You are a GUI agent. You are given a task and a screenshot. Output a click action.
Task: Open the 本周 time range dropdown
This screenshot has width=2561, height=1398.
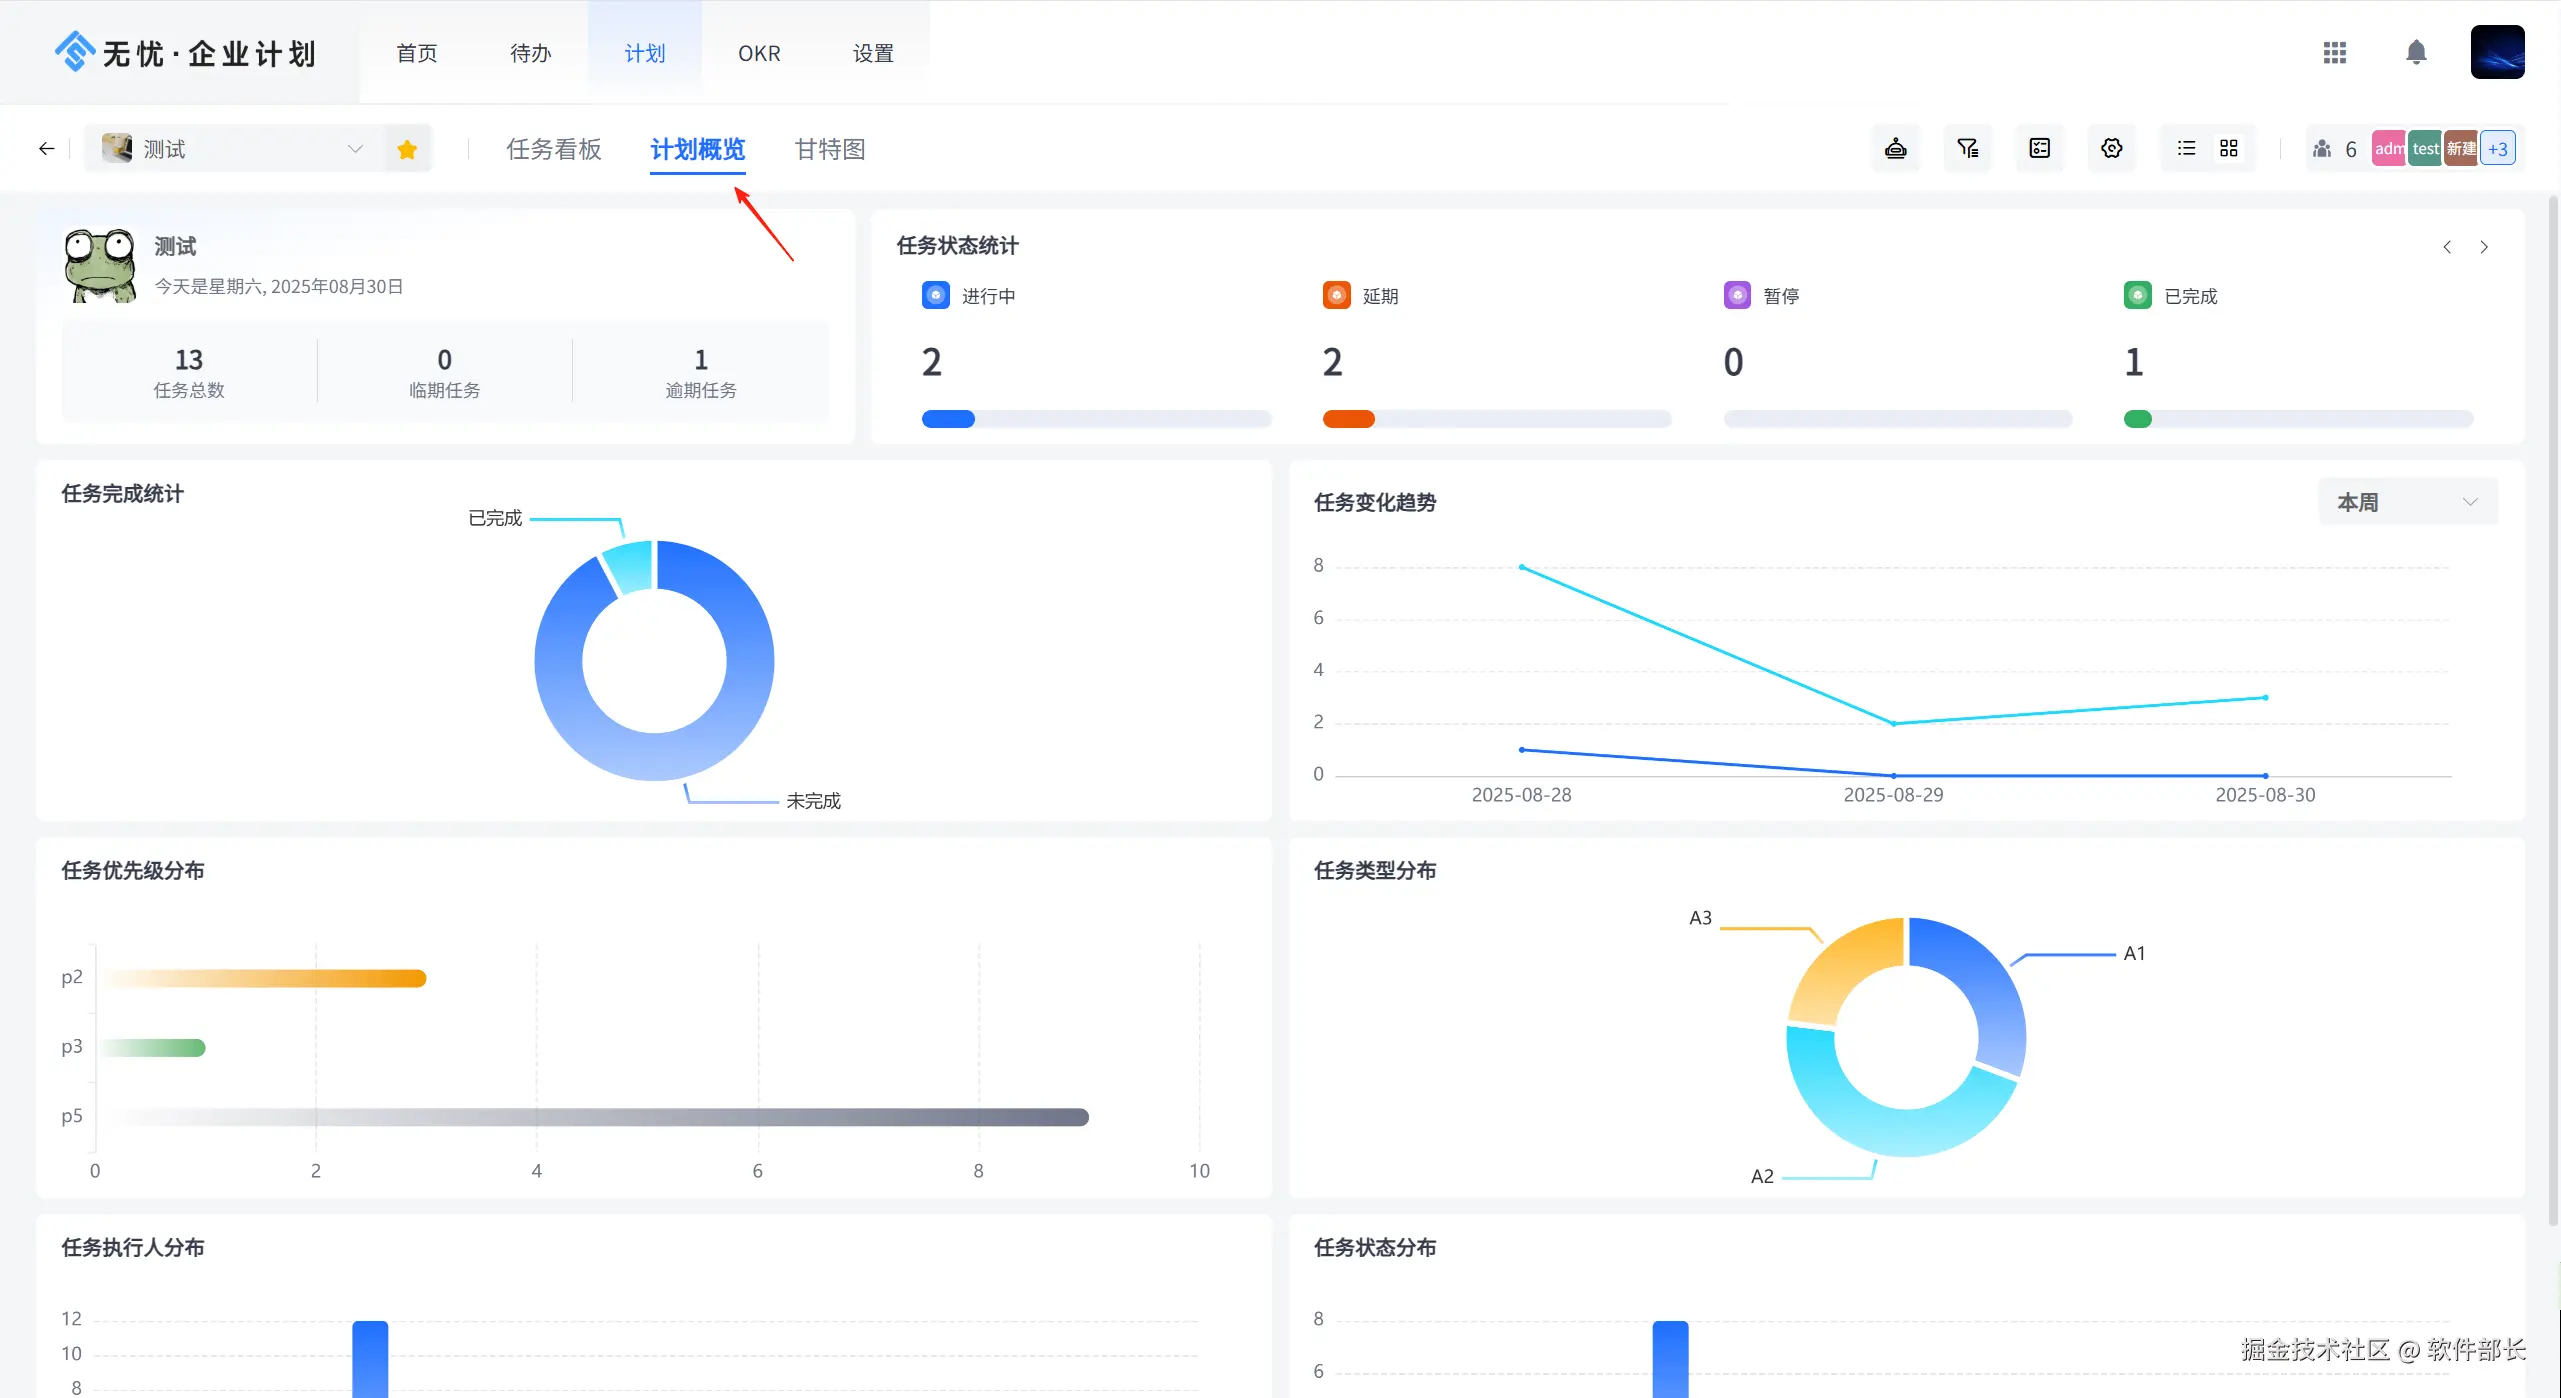tap(2407, 502)
